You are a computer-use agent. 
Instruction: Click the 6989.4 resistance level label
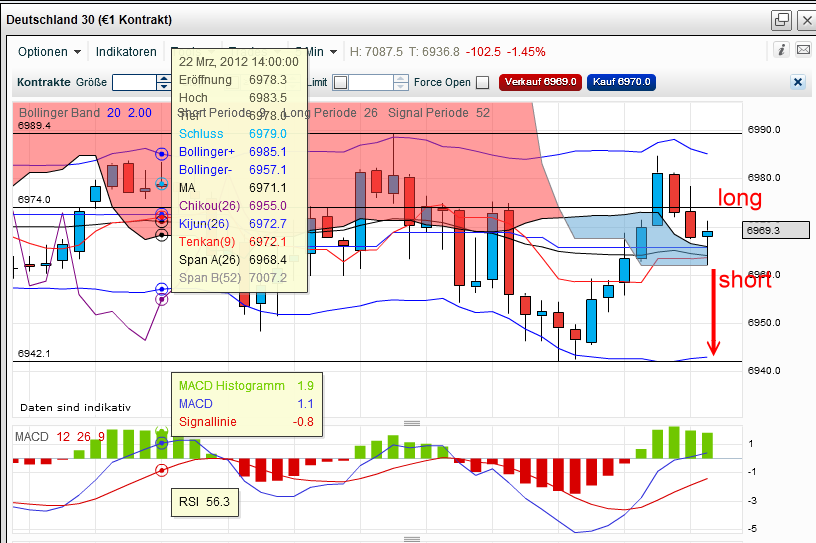tap(34, 126)
